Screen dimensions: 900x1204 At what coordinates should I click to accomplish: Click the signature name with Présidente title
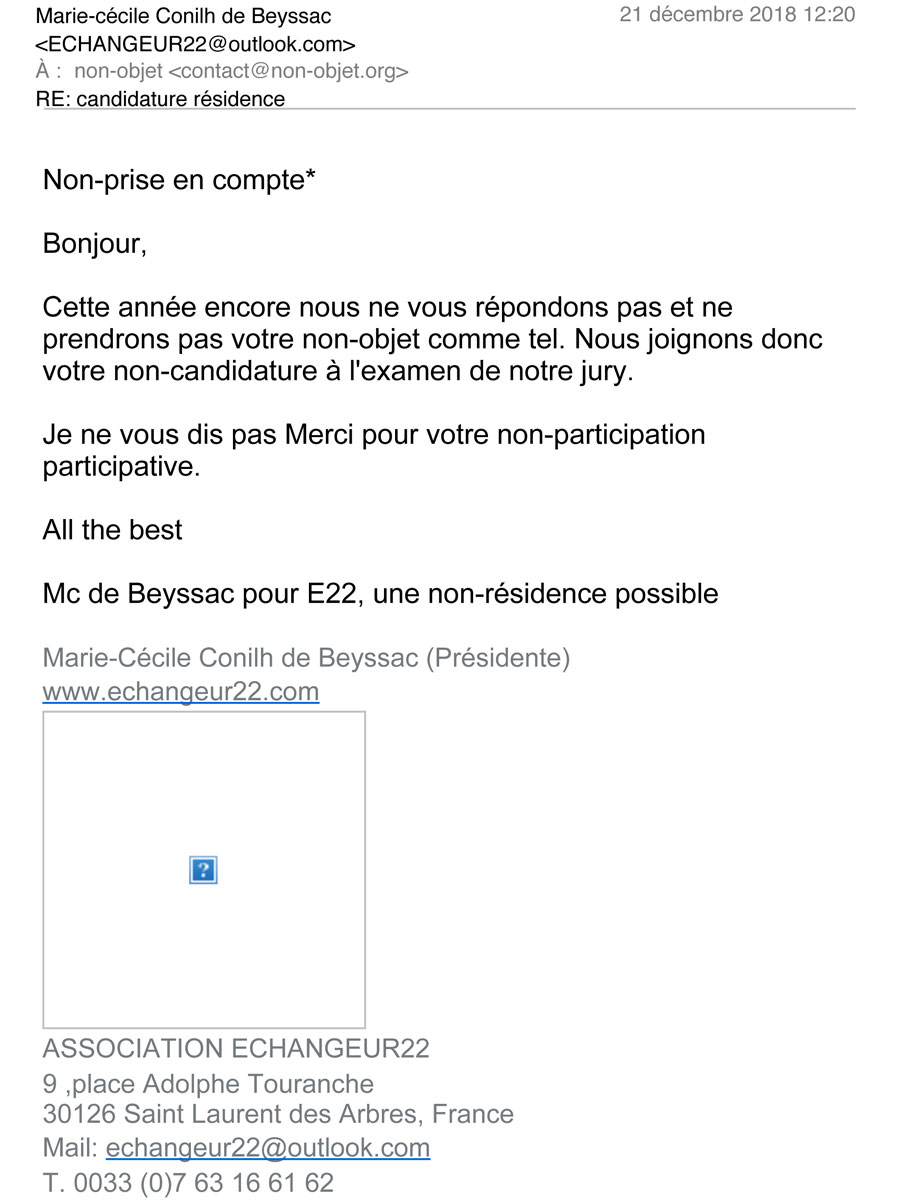click(x=306, y=659)
